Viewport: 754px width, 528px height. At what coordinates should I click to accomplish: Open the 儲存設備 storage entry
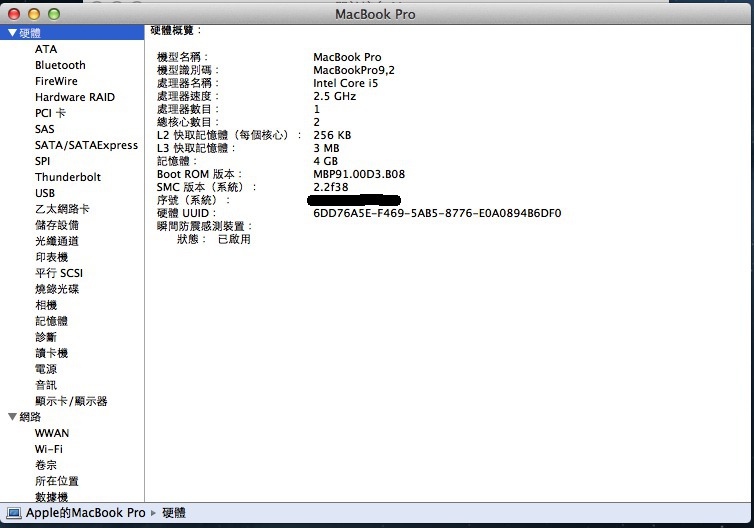click(x=57, y=225)
